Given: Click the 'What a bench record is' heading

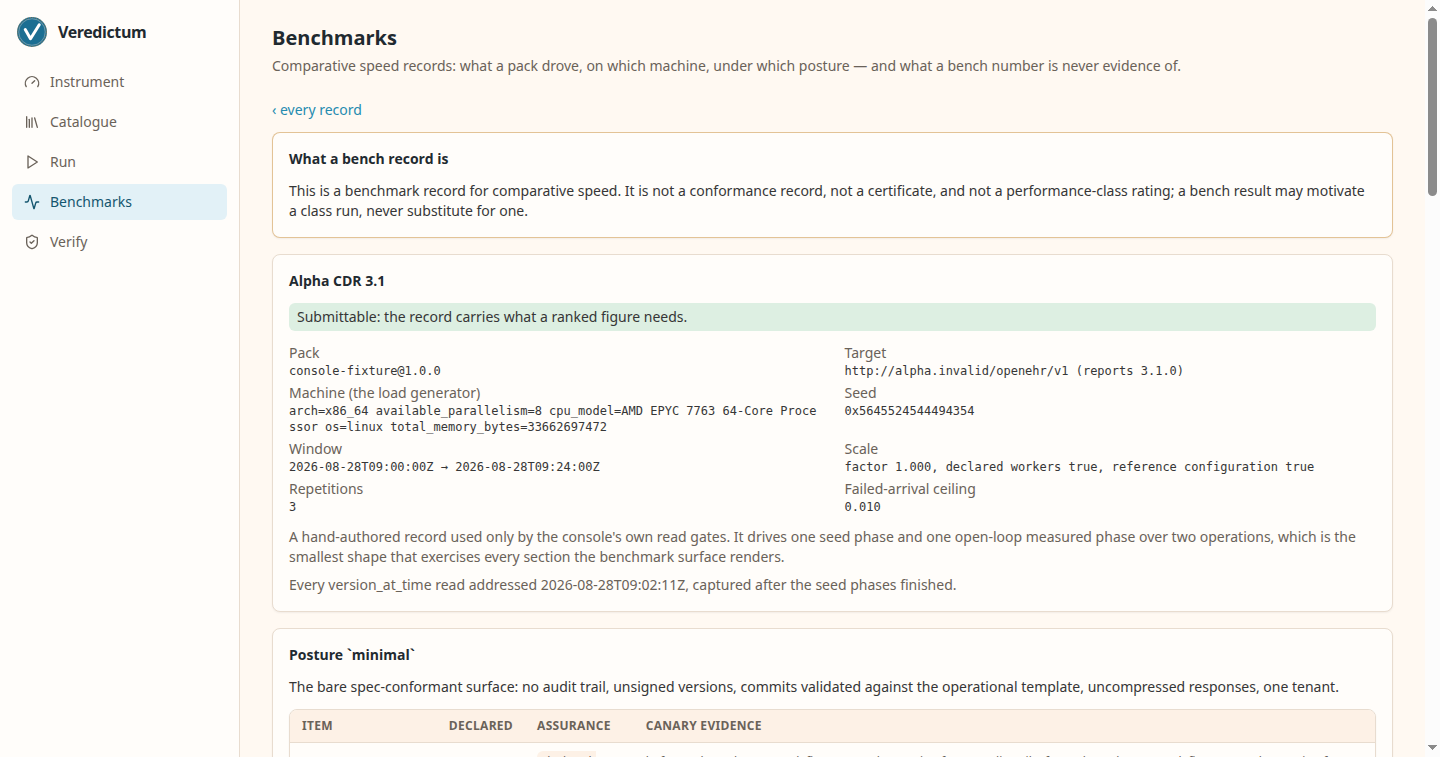Looking at the screenshot, I should (369, 159).
